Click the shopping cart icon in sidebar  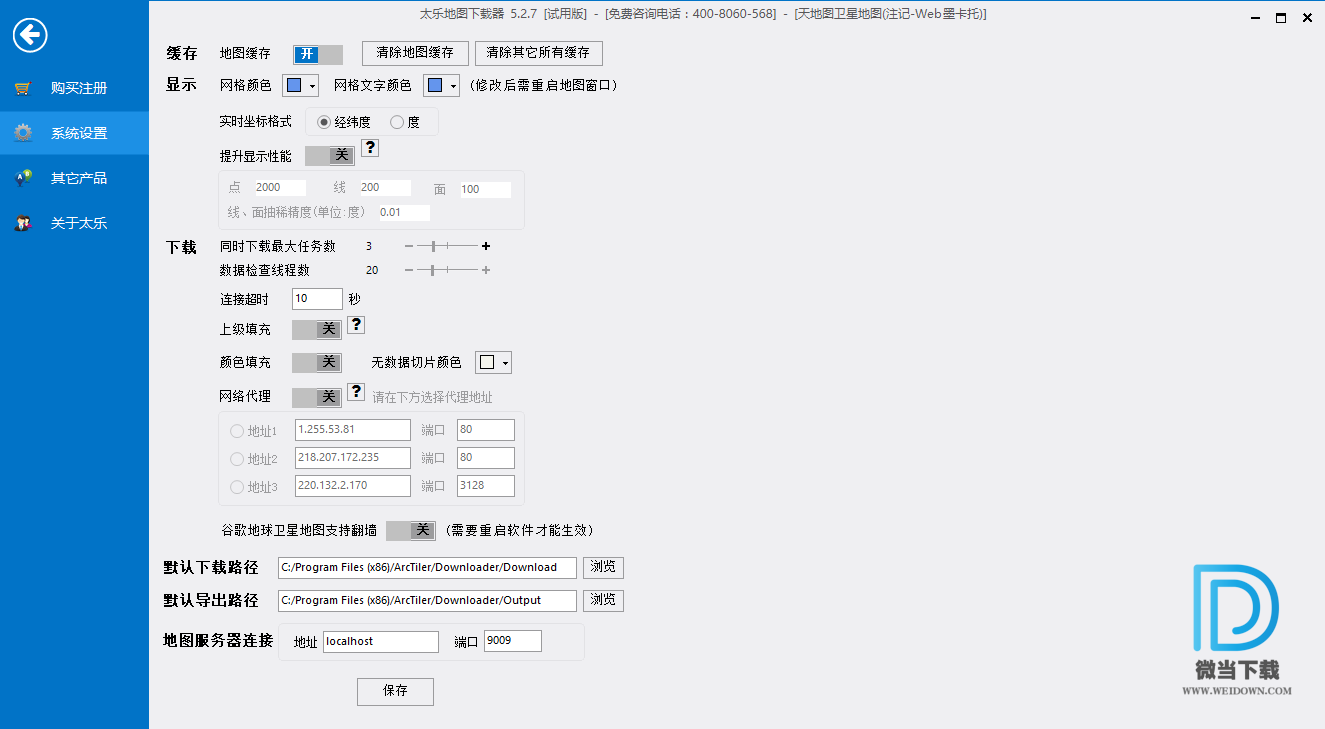(22, 88)
